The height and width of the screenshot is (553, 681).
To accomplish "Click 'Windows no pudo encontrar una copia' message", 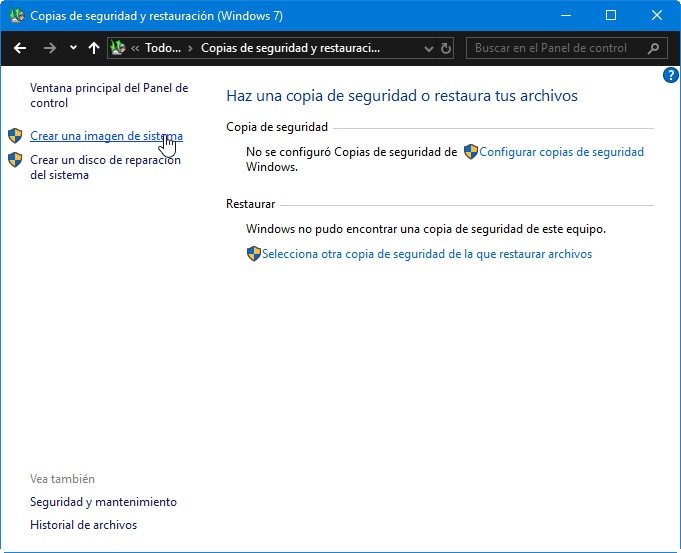I will click(426, 229).
